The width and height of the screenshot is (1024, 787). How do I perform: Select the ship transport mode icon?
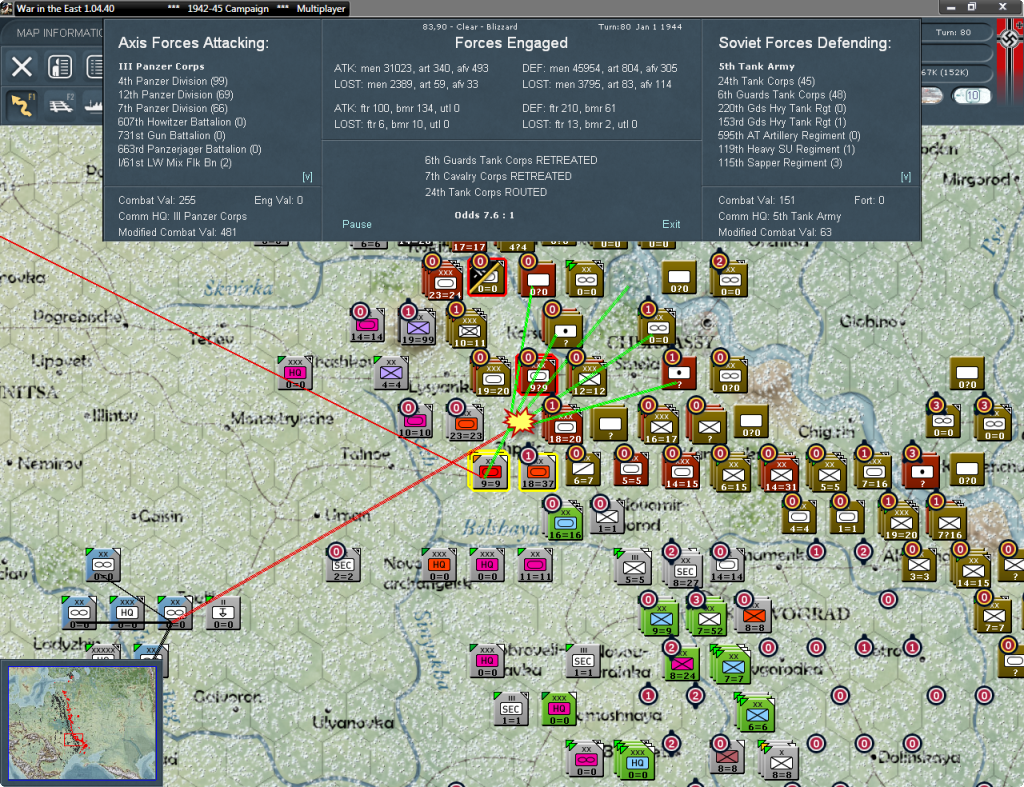tap(93, 104)
